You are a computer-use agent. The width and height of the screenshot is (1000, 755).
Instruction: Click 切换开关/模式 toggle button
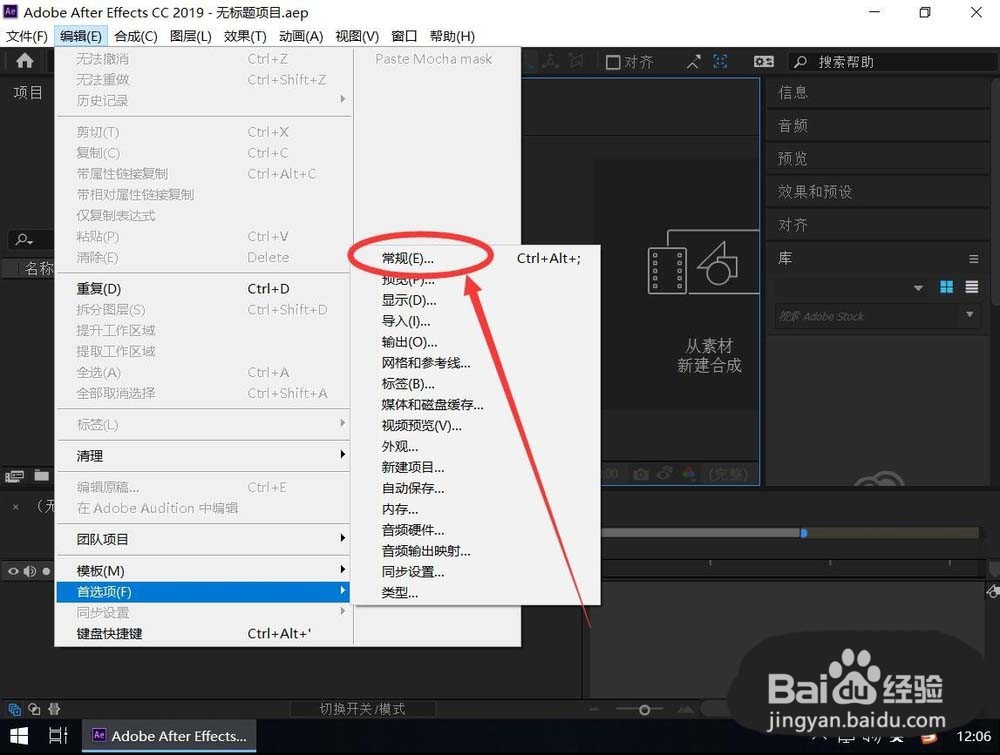click(362, 709)
